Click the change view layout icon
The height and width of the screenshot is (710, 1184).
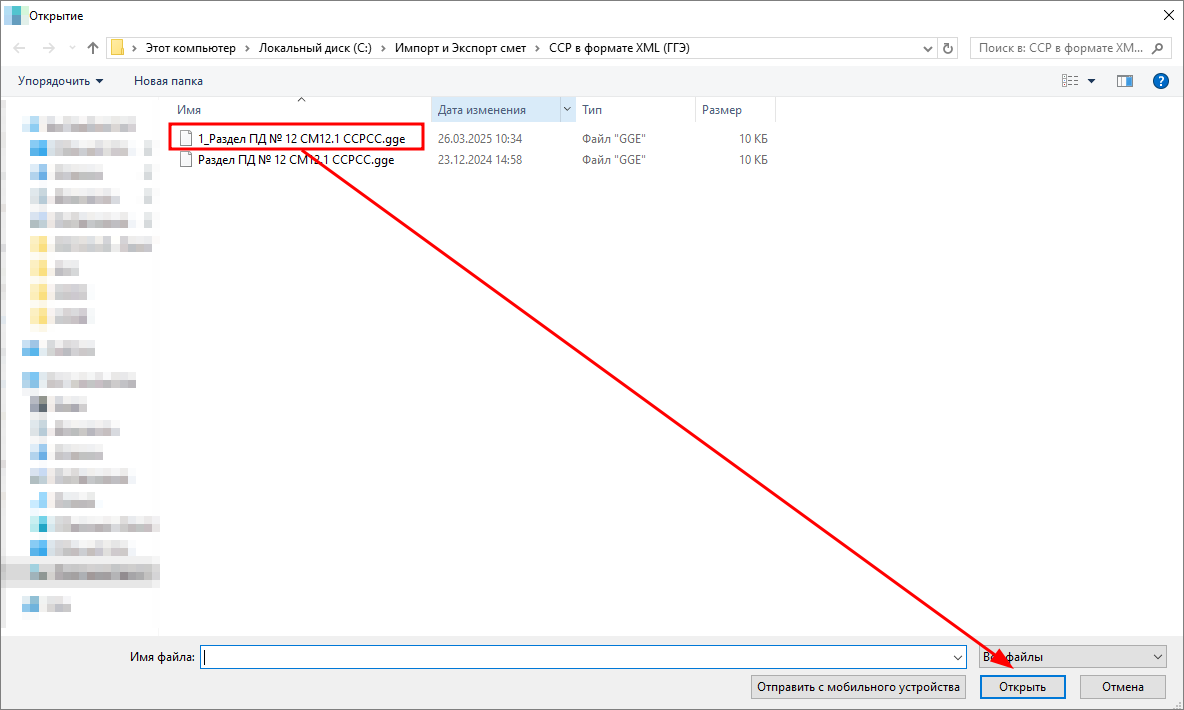[x=1070, y=81]
